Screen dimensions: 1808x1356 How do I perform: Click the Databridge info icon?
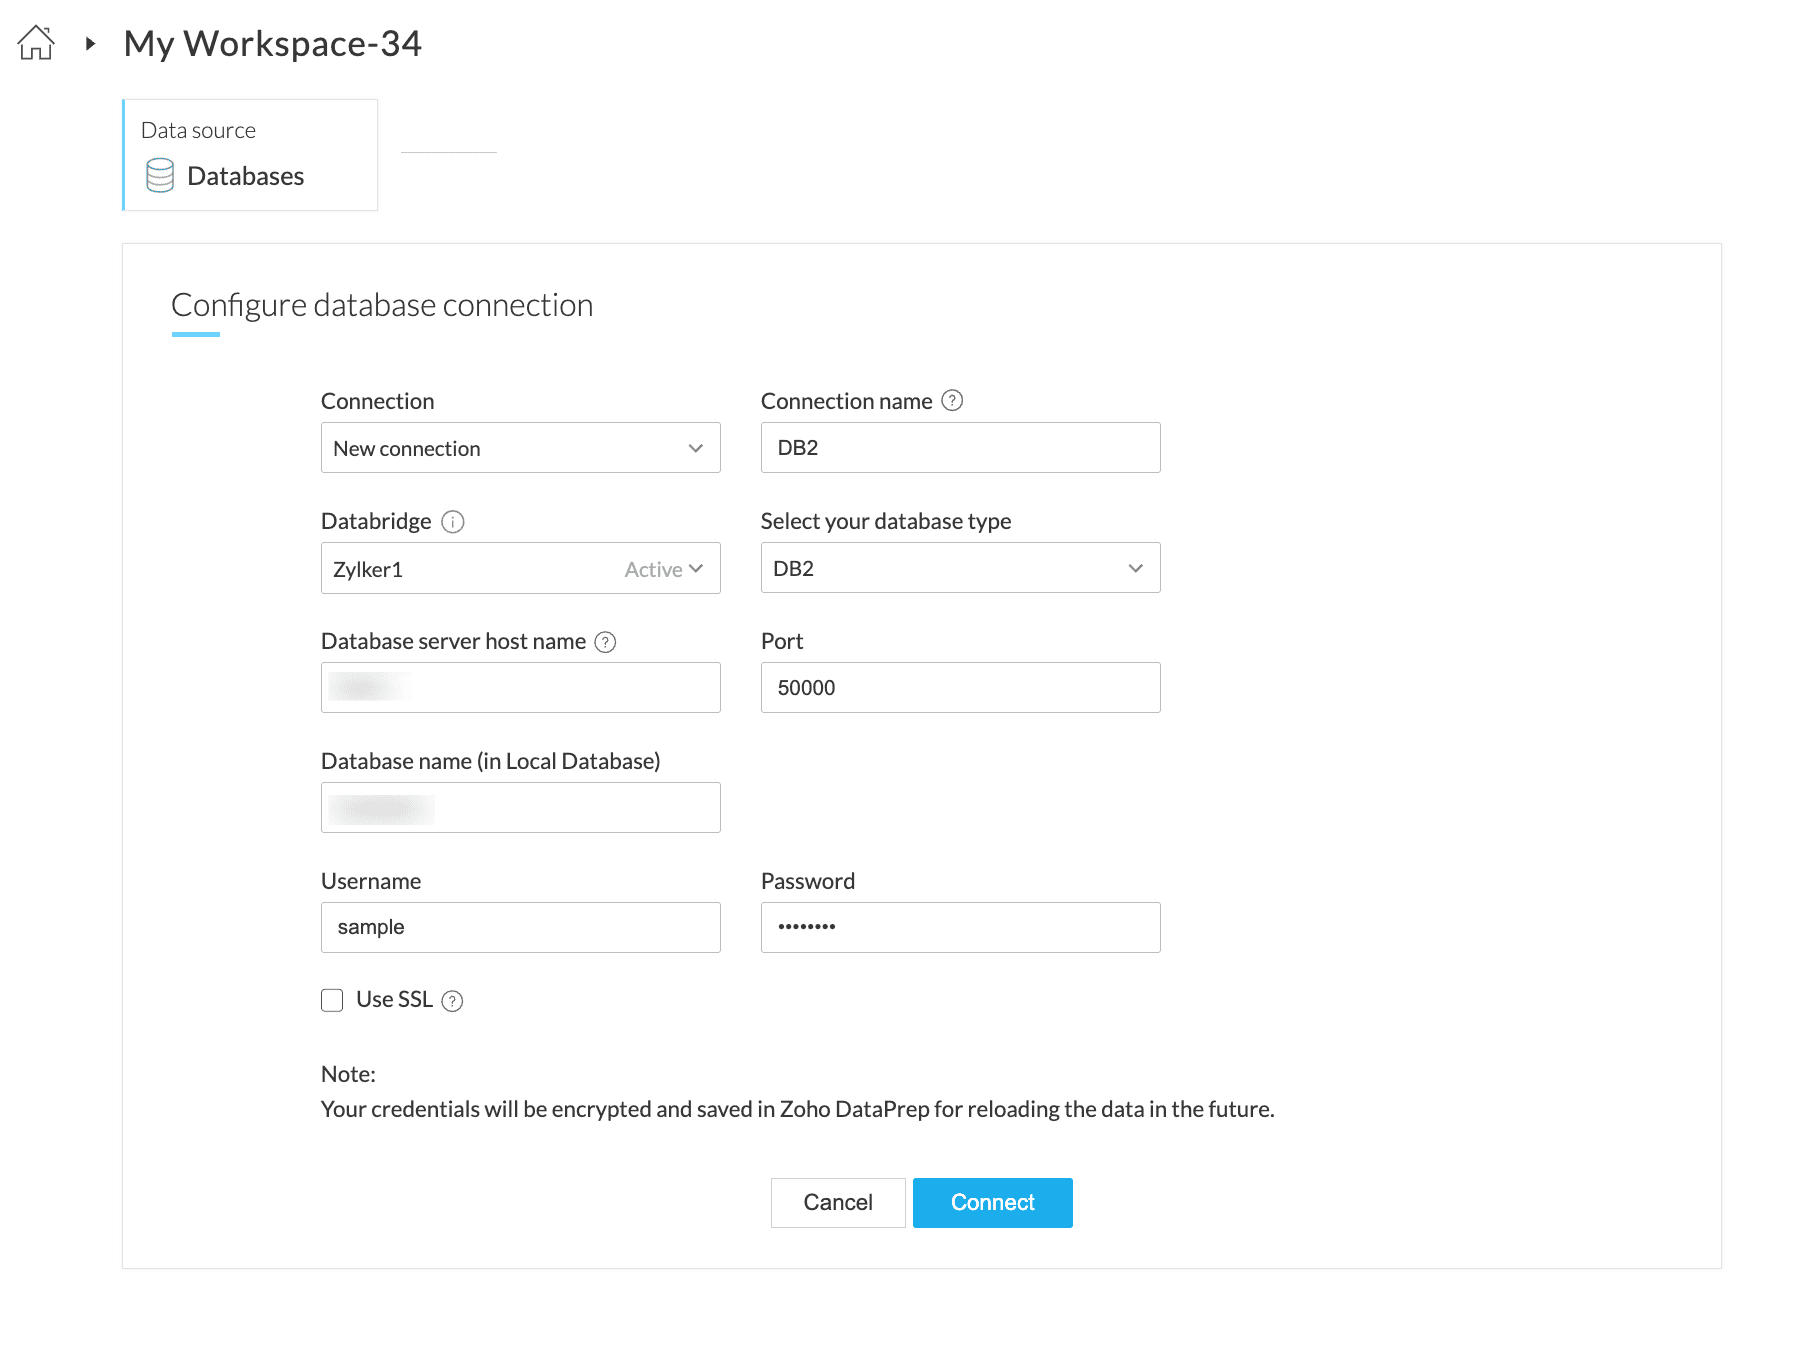pyautogui.click(x=453, y=522)
